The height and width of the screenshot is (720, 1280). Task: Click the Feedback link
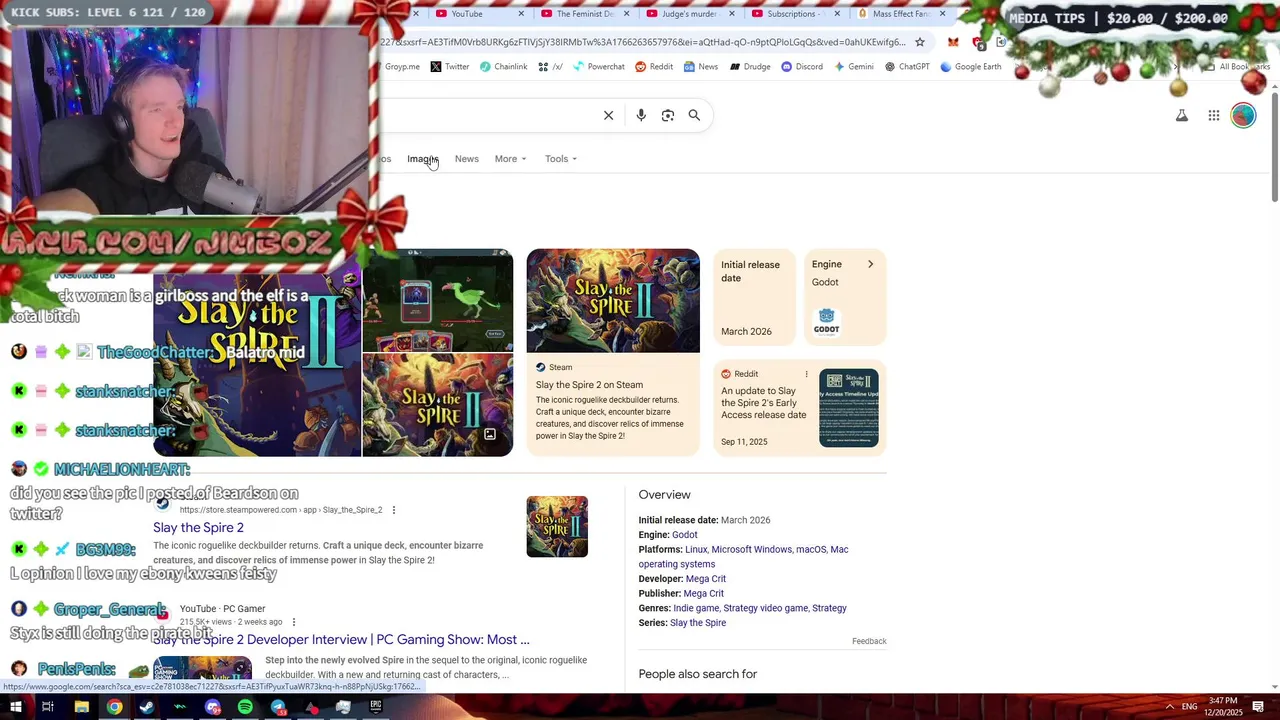tap(869, 641)
